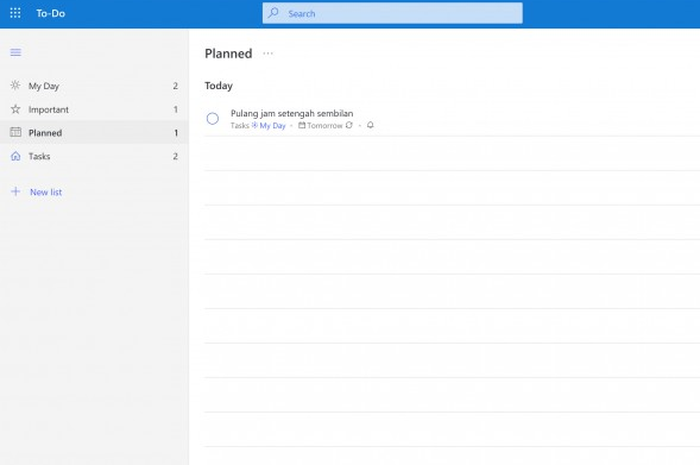Click the sun icon beside My Day in sidebar
Screen dimensions: 700x465
pos(15,85)
